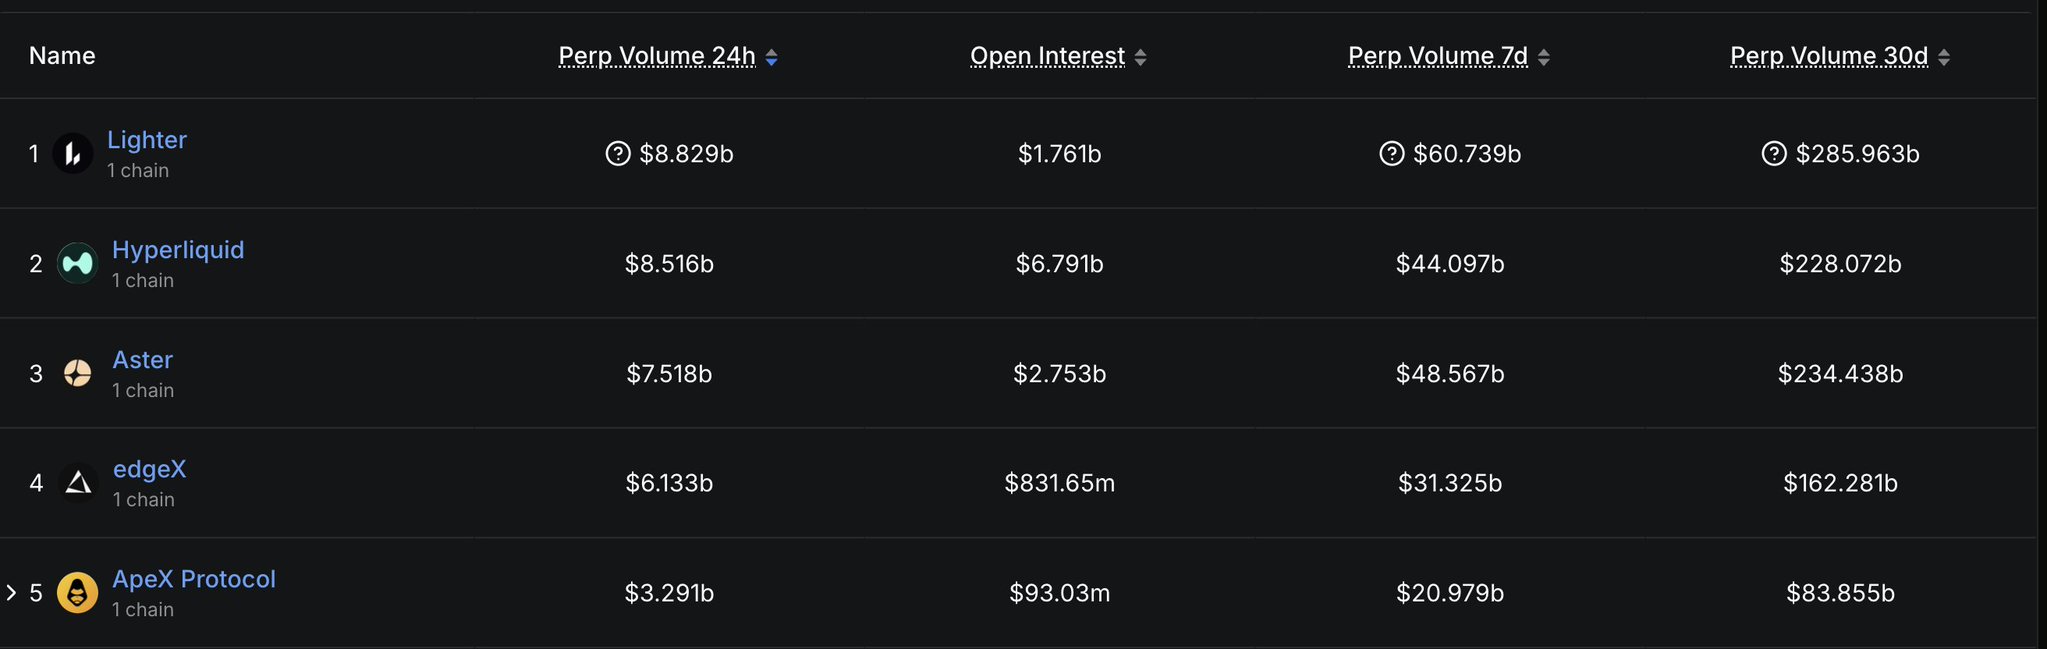This screenshot has width=2047, height=649.
Task: Sort by Perp Volume 30d arrows
Action: tap(1943, 58)
